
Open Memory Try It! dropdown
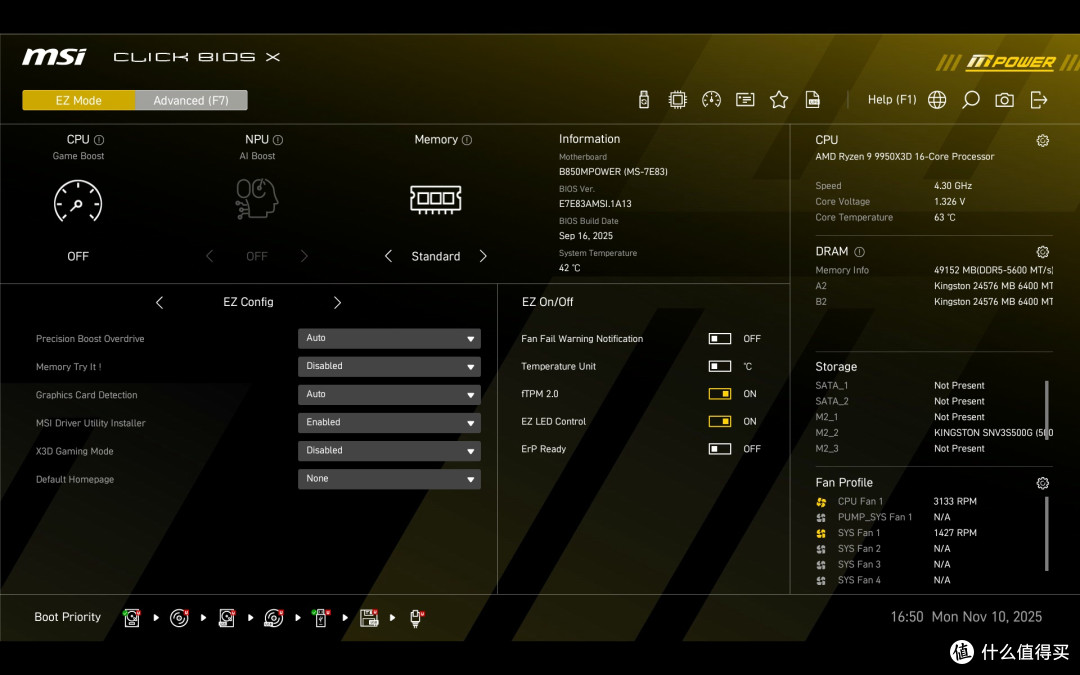389,366
